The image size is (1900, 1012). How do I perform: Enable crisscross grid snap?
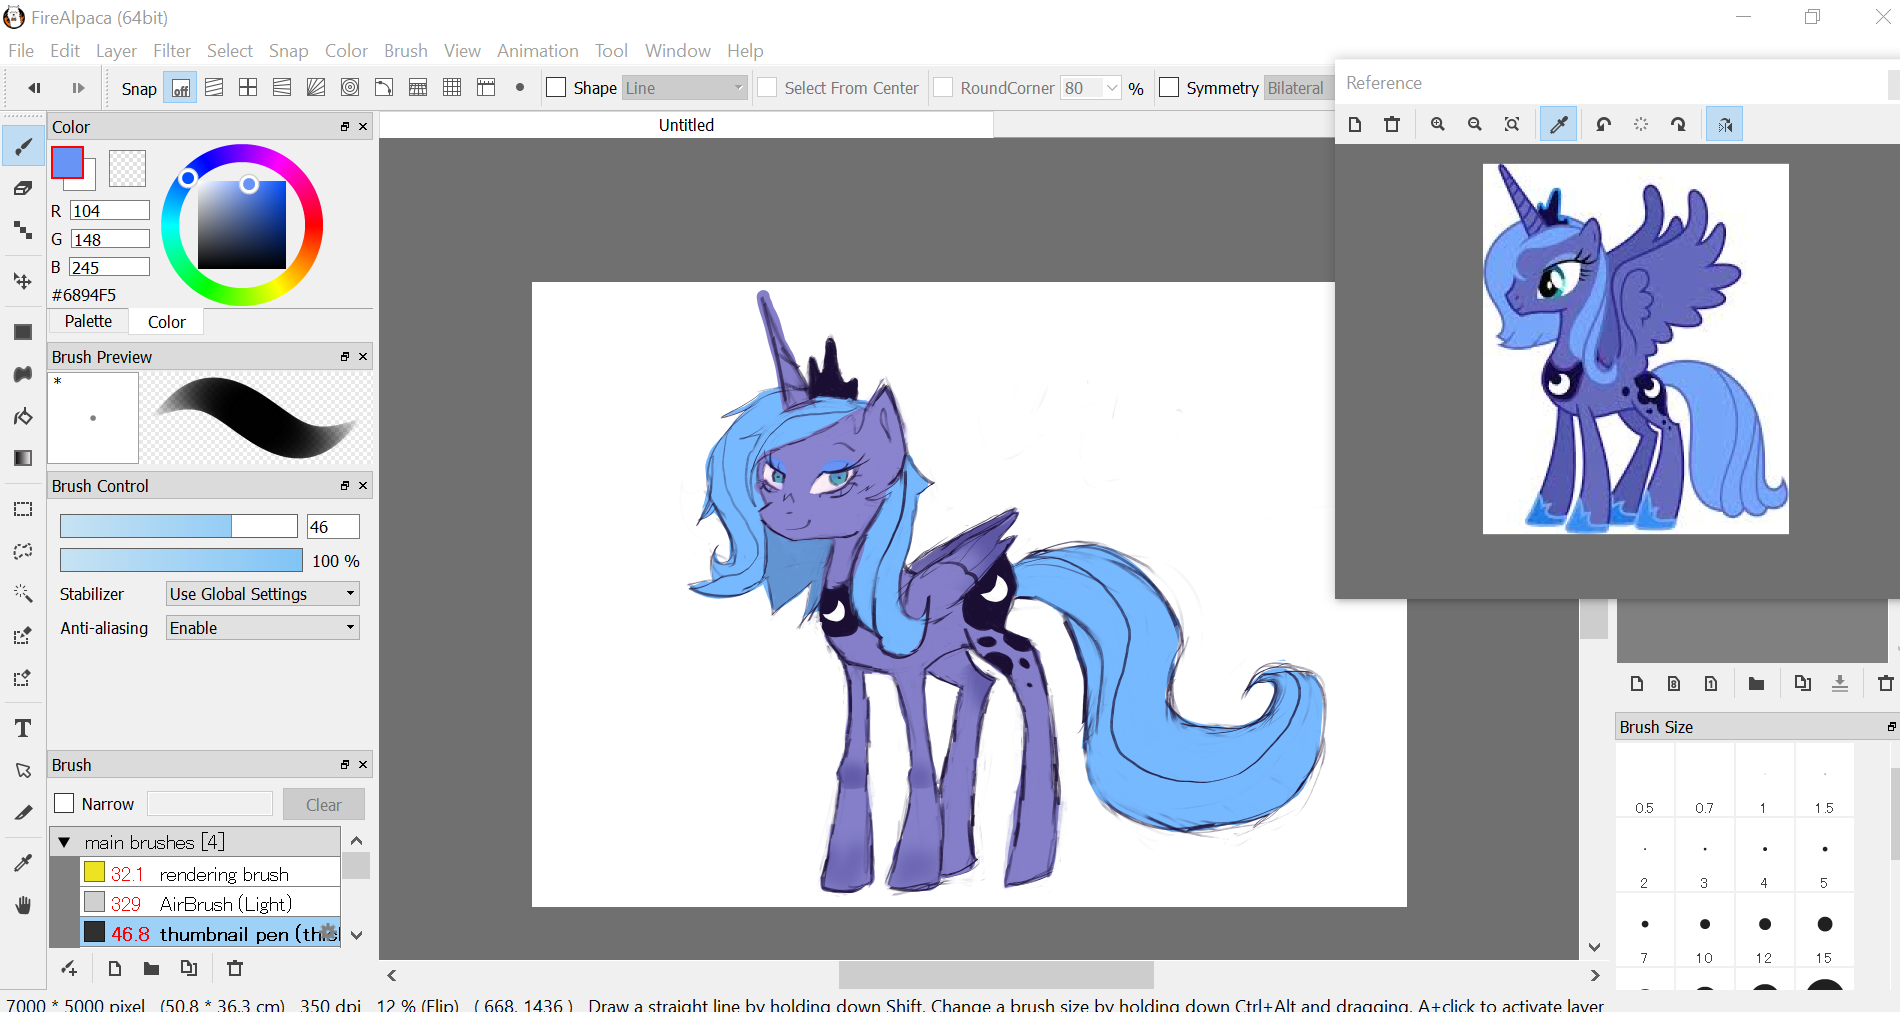tap(248, 88)
